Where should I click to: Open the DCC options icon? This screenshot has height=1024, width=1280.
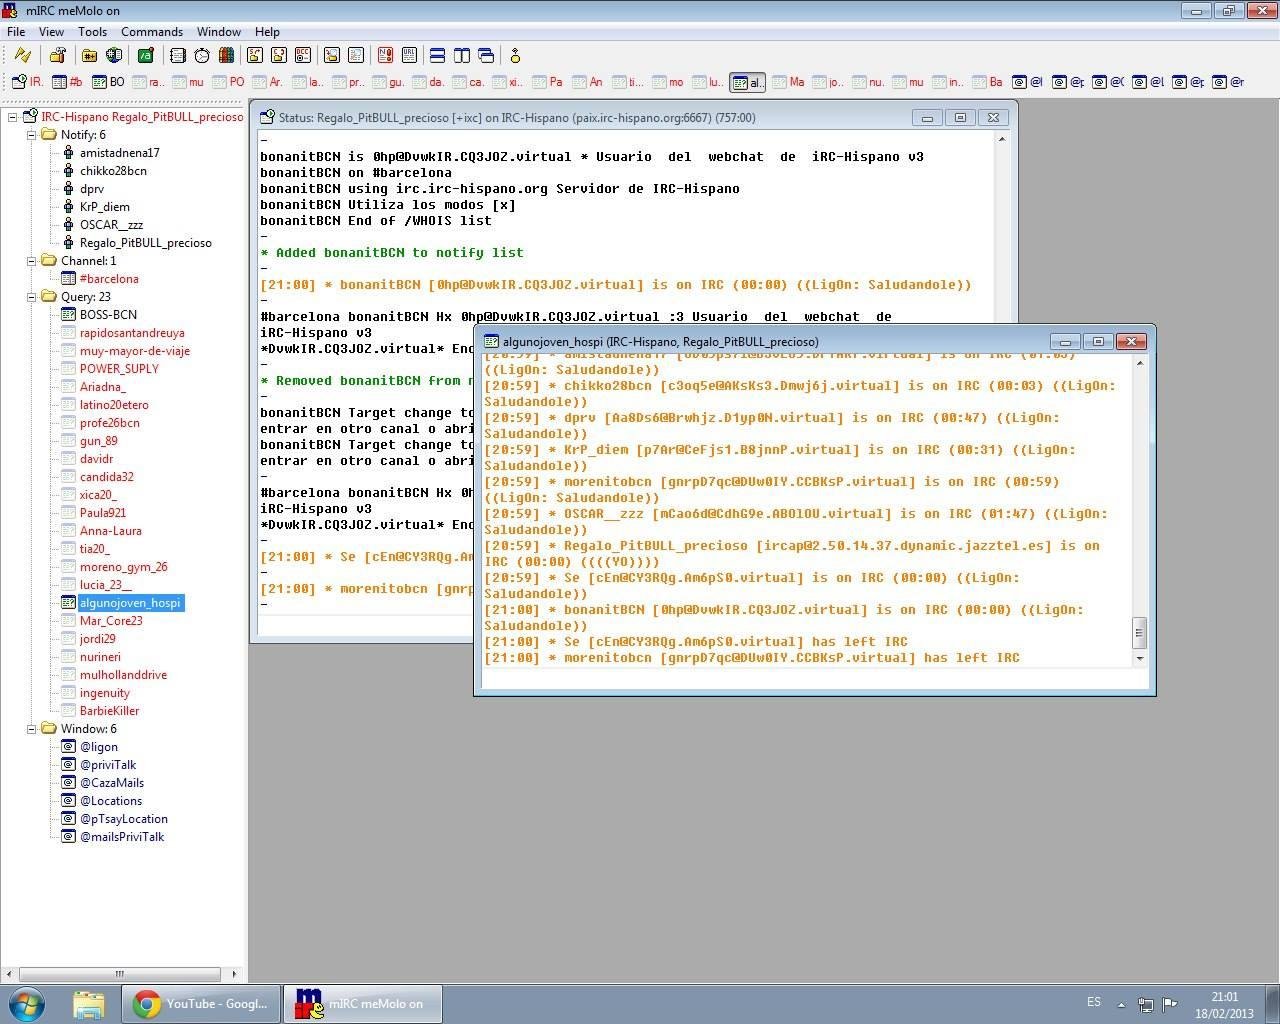coord(304,55)
